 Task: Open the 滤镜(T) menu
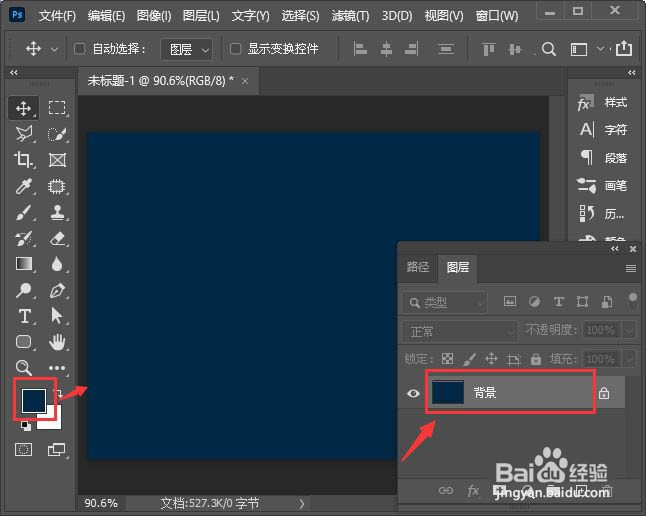[350, 16]
